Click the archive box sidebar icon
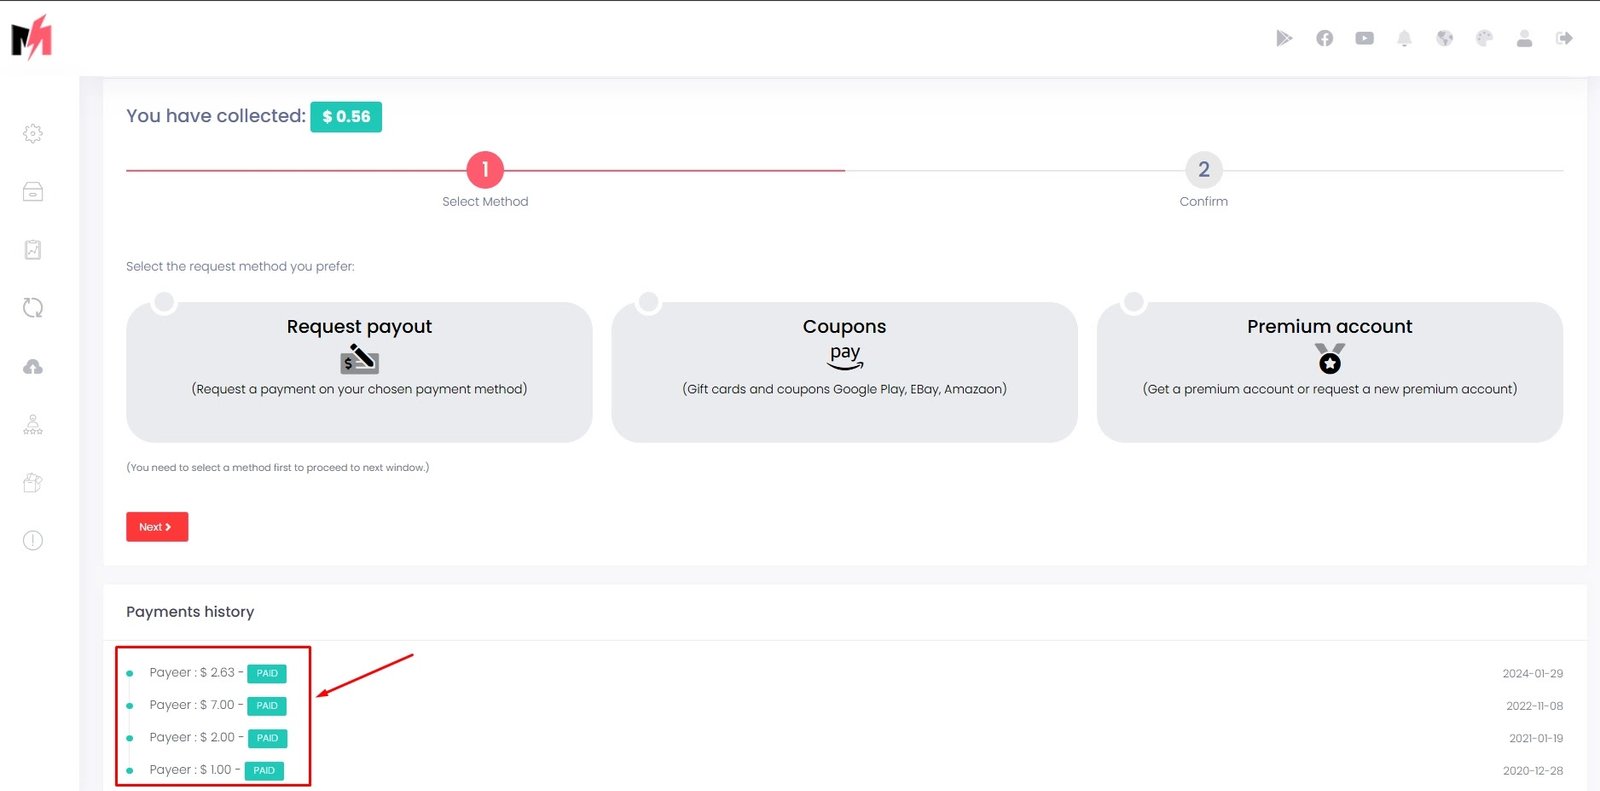The image size is (1600, 791). click(x=33, y=191)
